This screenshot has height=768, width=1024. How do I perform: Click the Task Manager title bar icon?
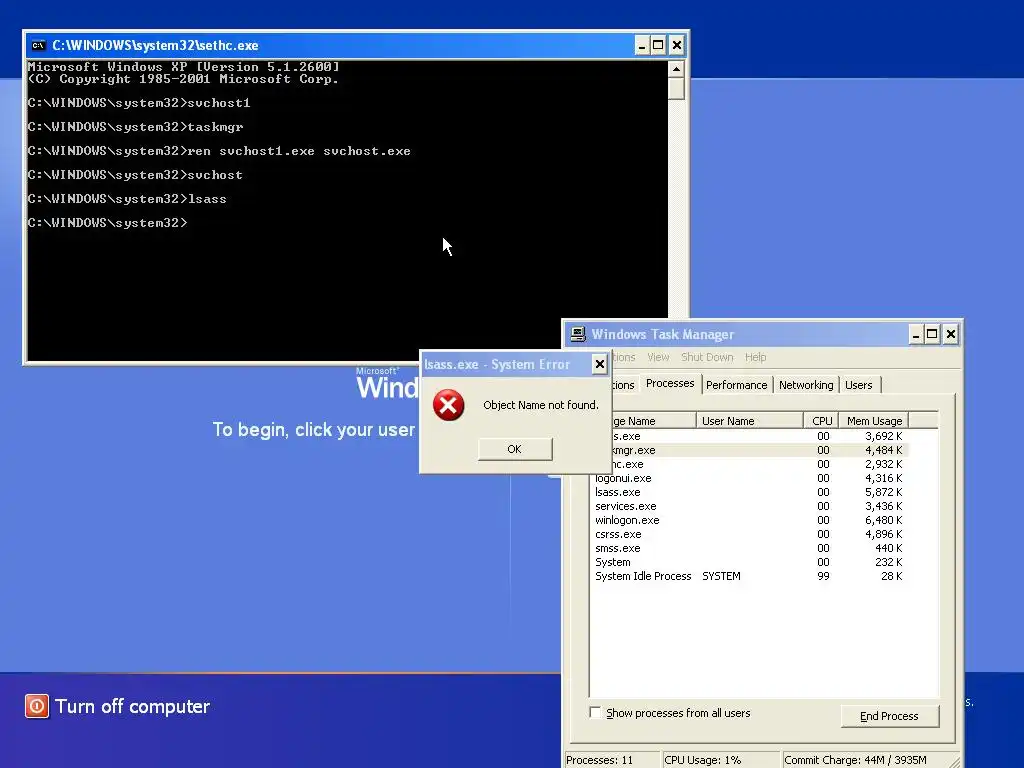[578, 334]
